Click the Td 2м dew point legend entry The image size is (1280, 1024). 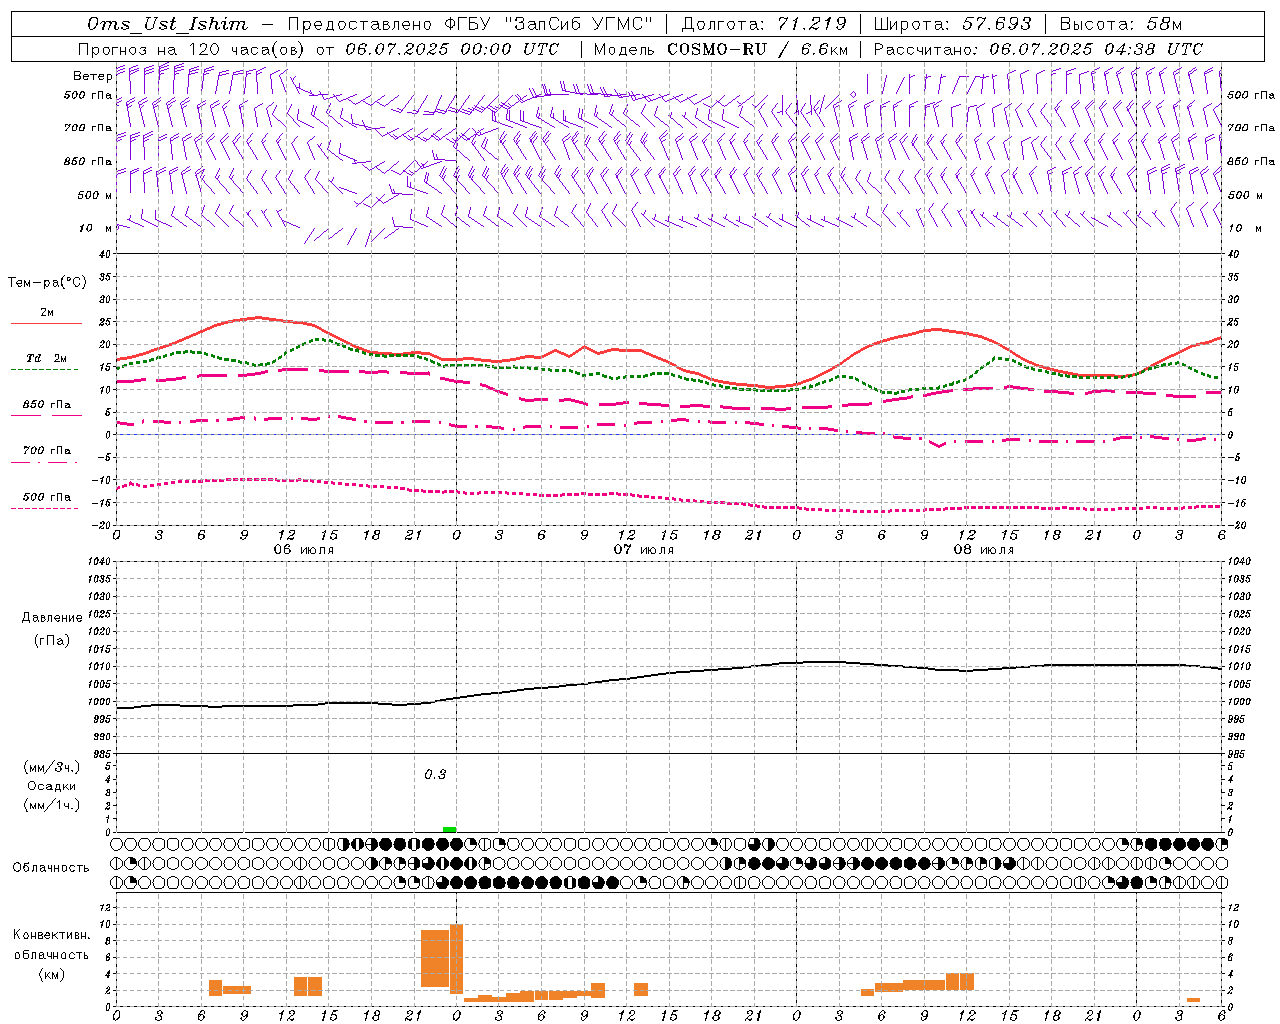[x=45, y=362]
